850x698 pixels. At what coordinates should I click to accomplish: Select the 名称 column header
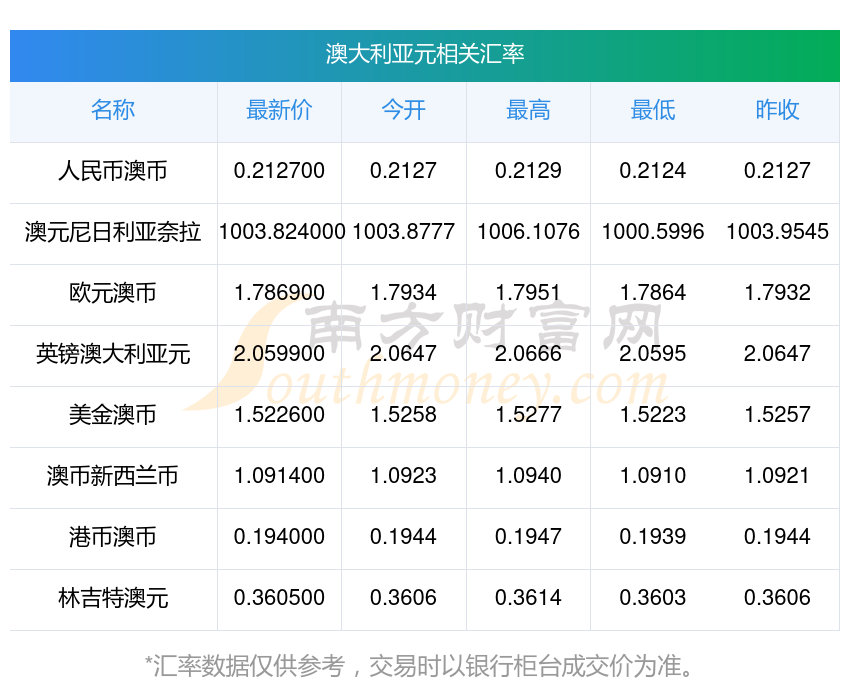tap(113, 110)
